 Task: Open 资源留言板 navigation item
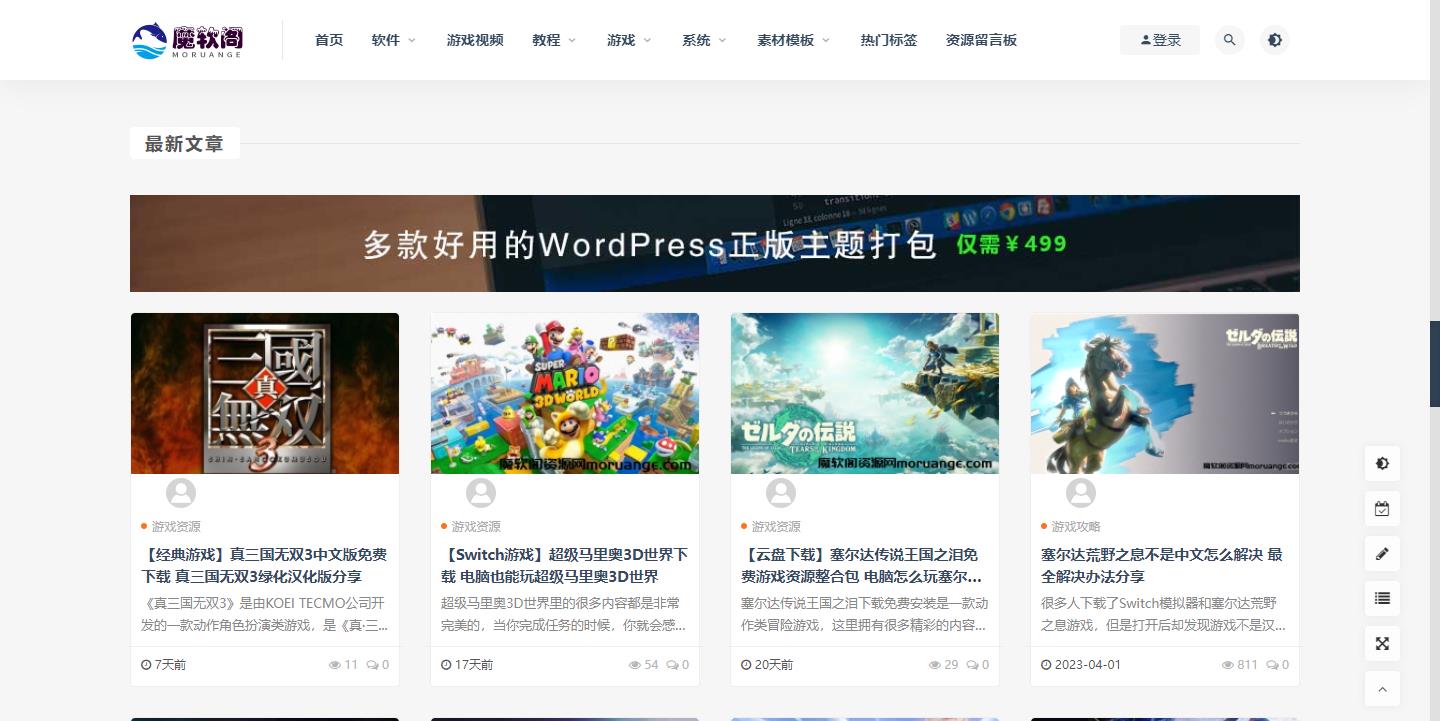click(982, 40)
